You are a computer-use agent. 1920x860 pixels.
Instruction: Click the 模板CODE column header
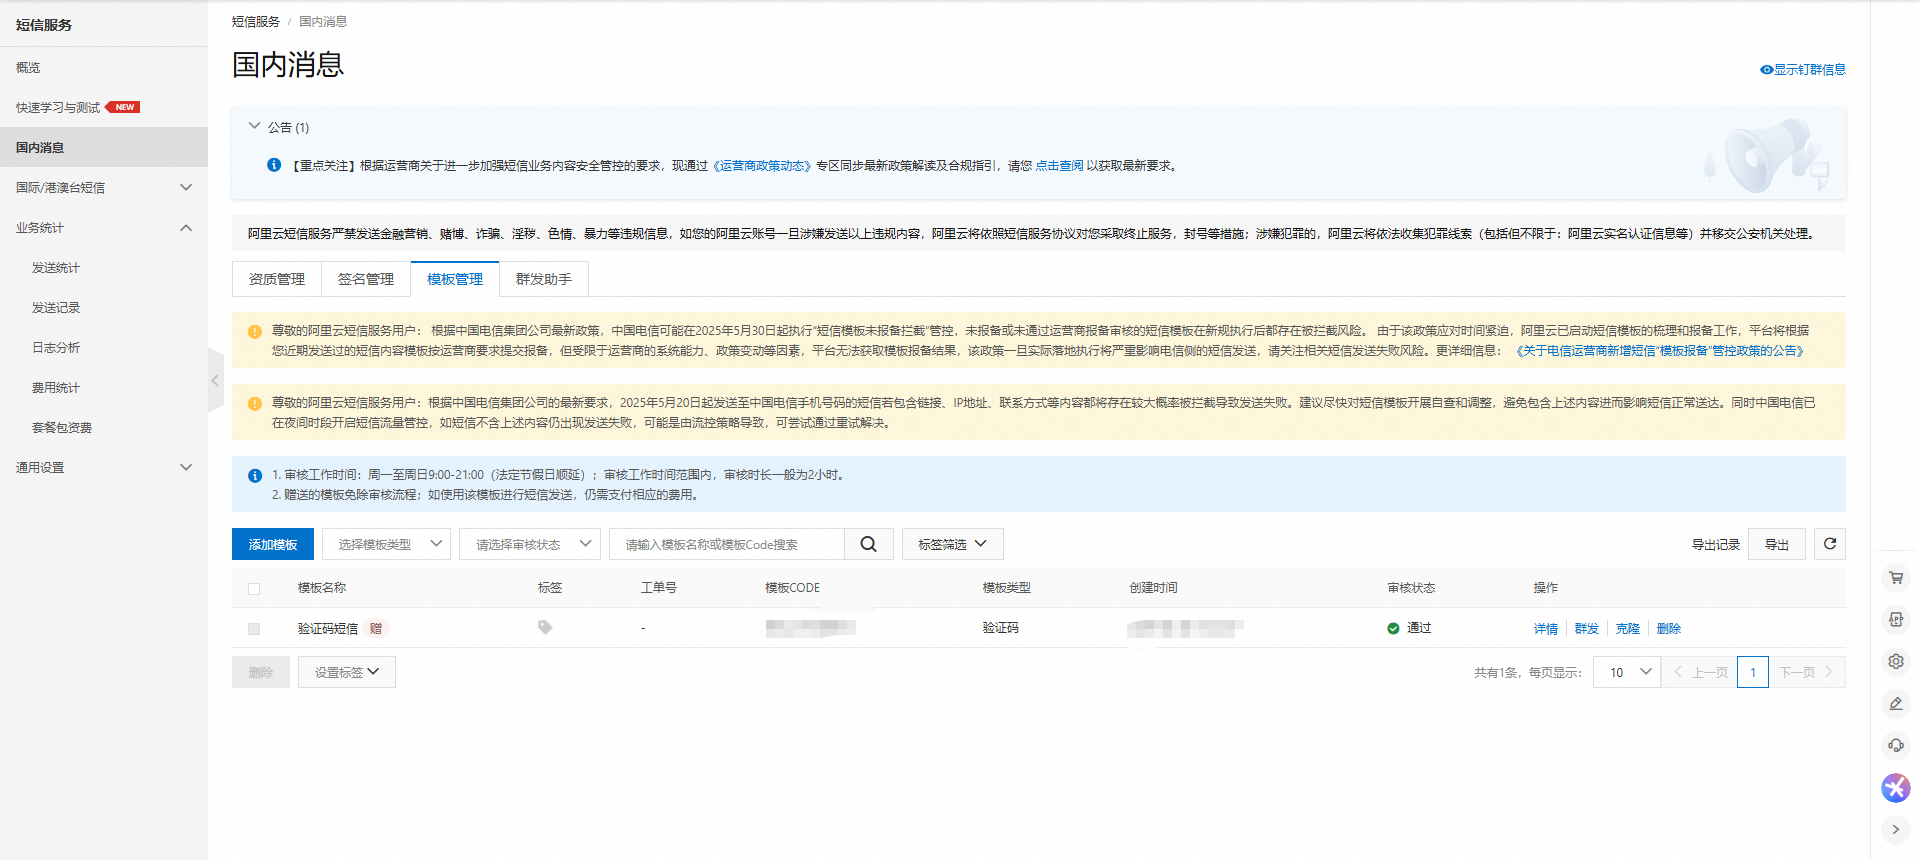coord(792,588)
